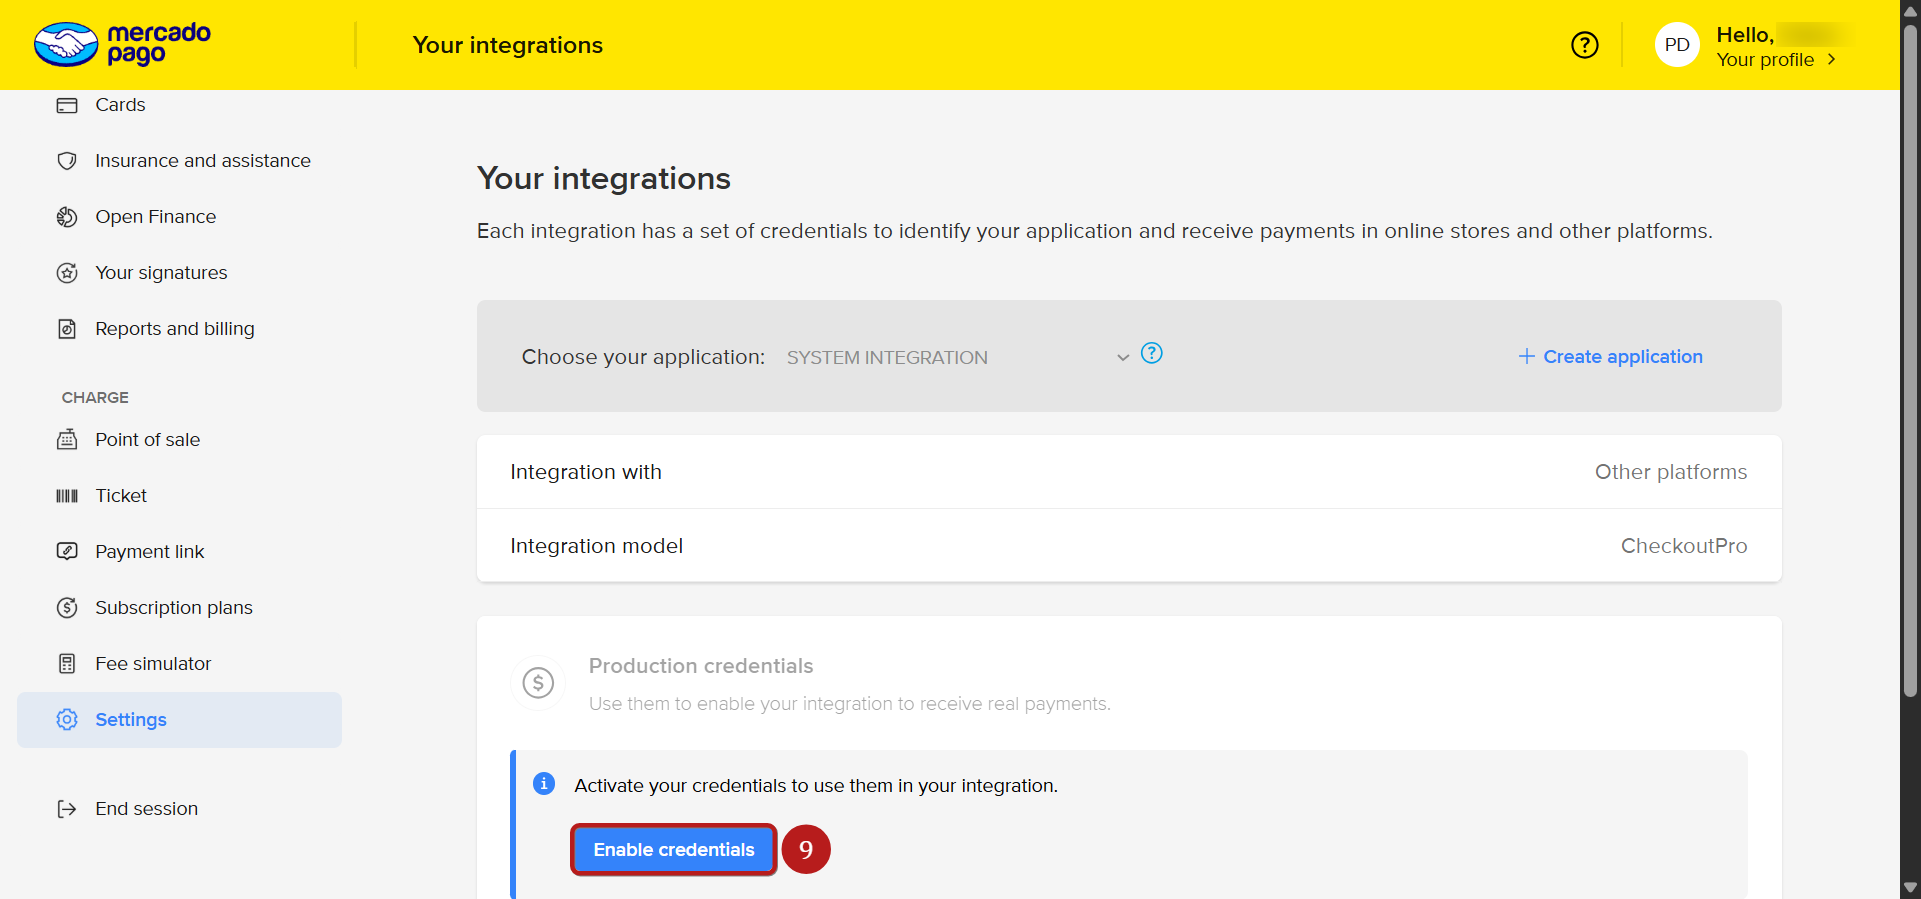
Task: Click the Mercado Pago handshake logo
Action: click(x=66, y=45)
